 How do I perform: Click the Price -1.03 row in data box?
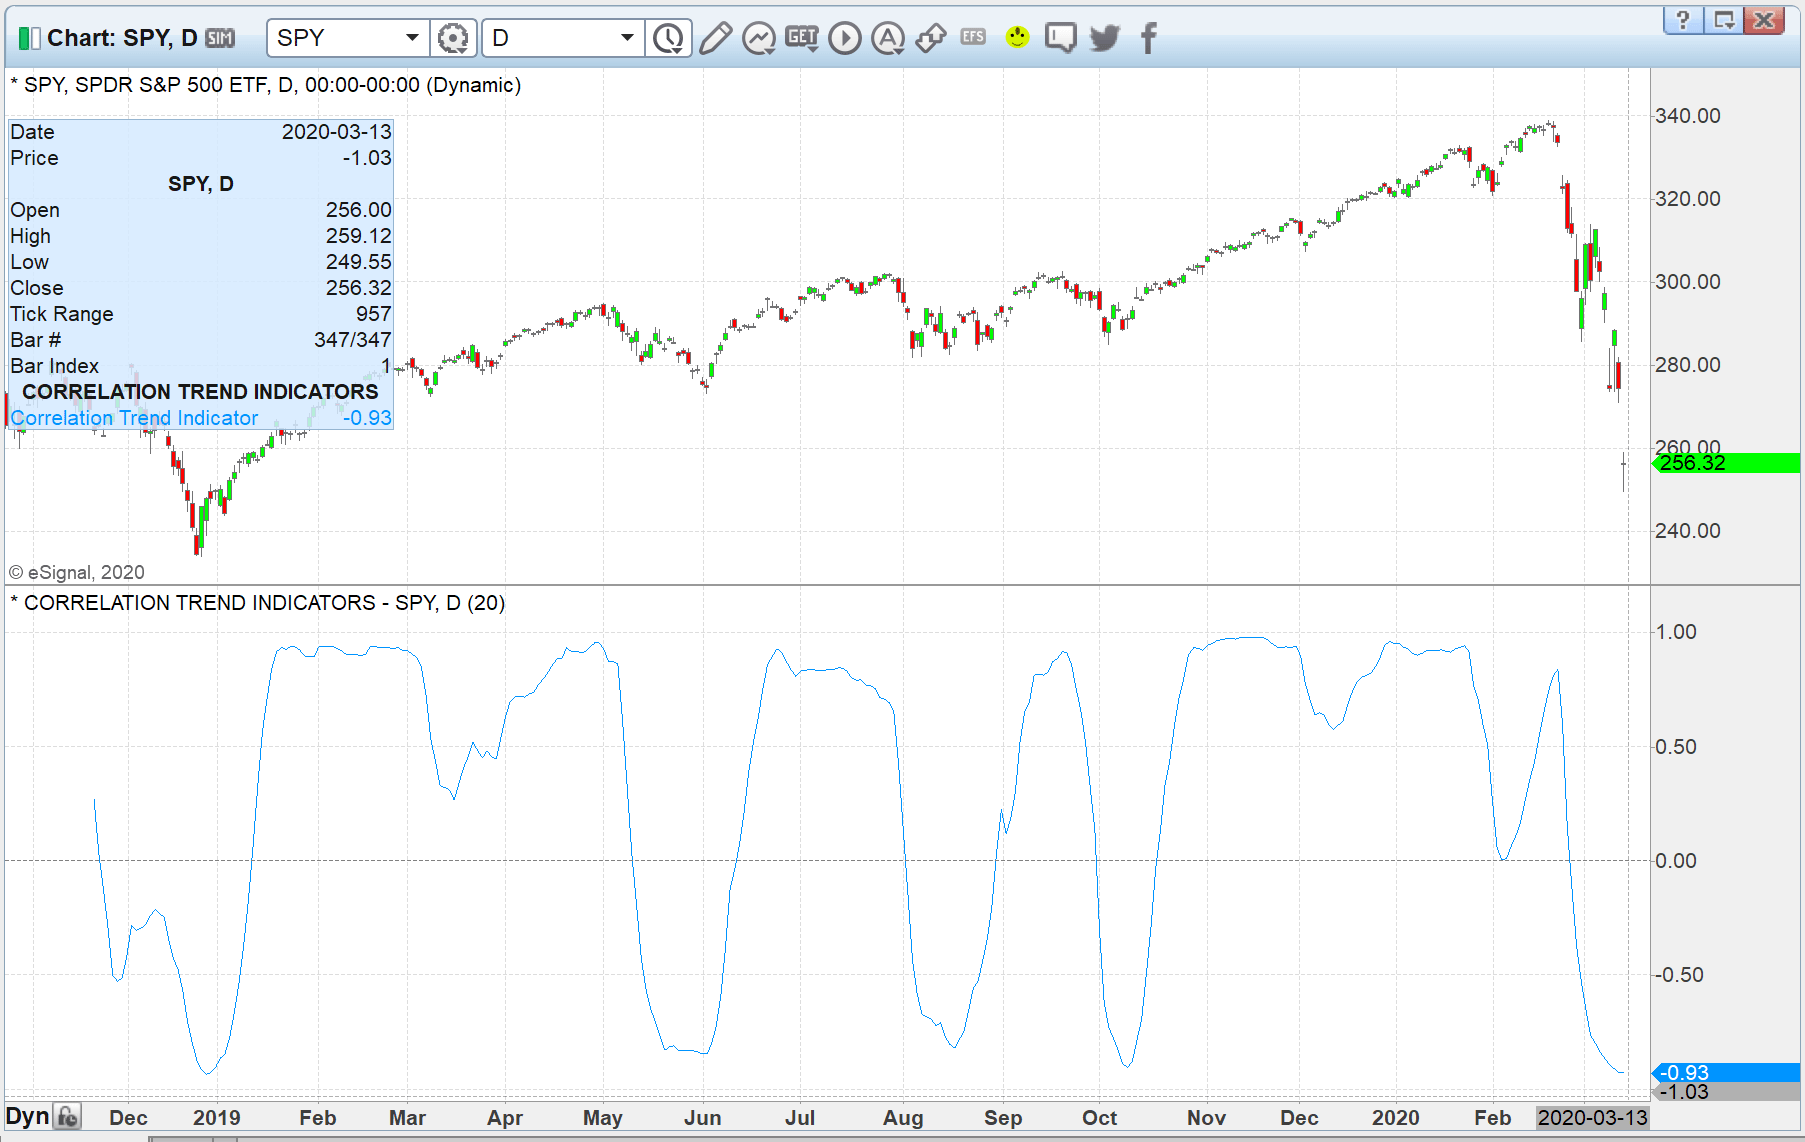pyautogui.click(x=200, y=158)
